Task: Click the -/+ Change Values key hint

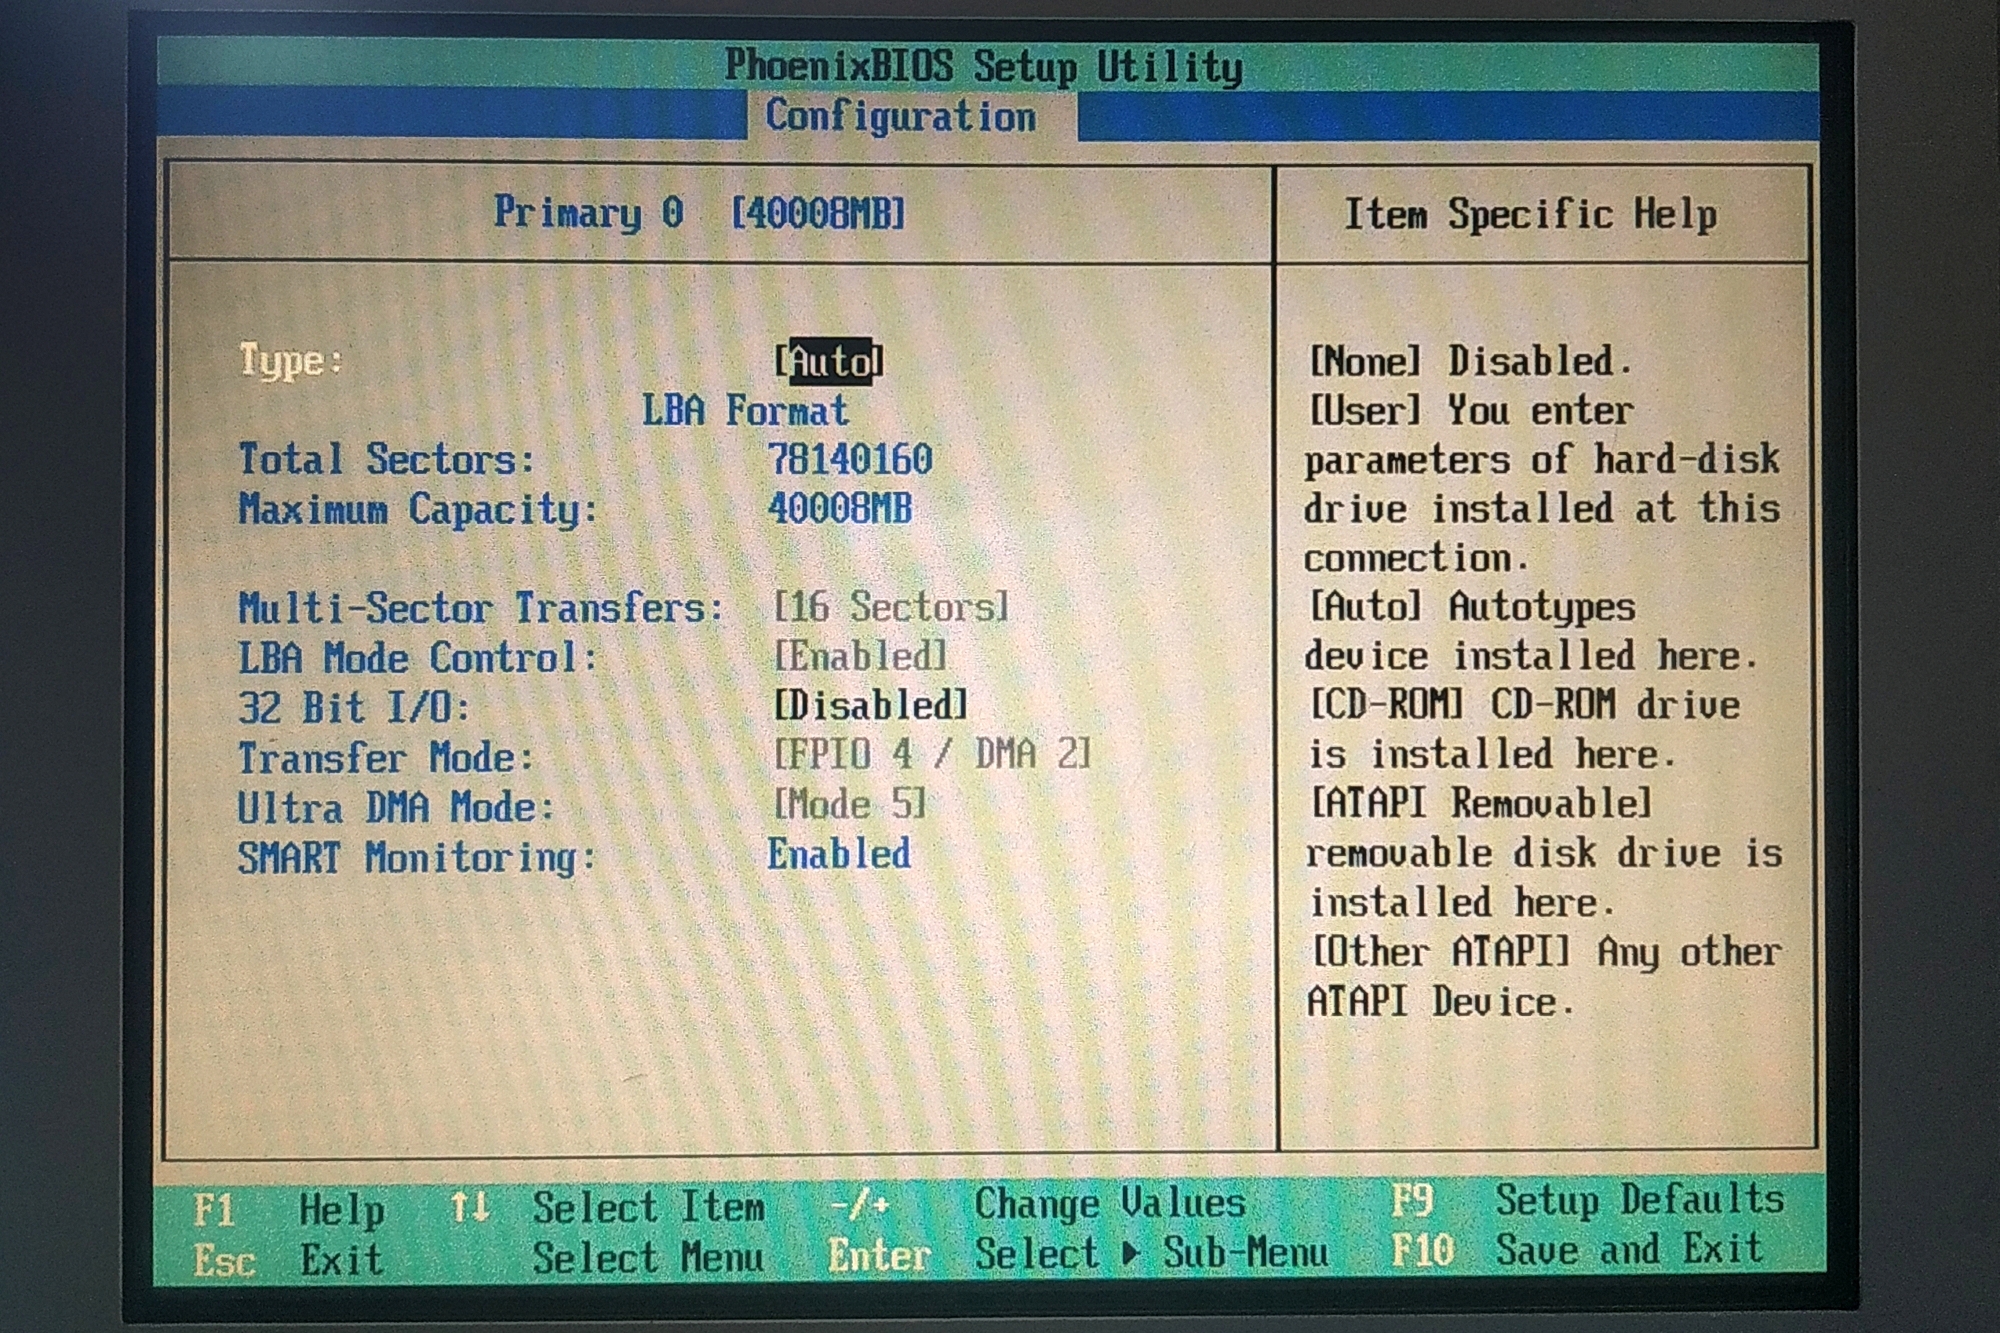Action: point(860,1205)
